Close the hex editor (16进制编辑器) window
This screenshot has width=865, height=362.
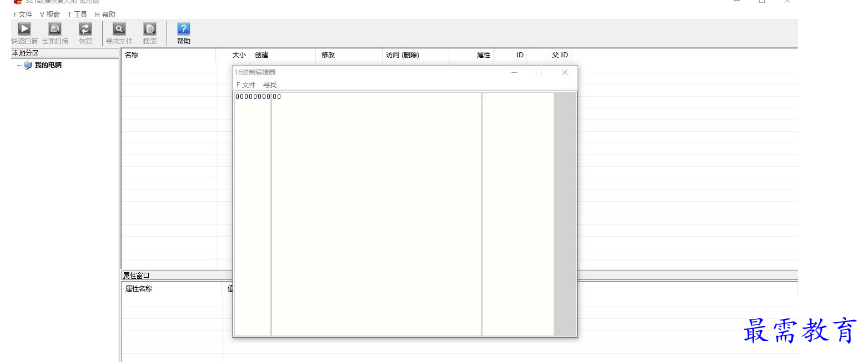click(x=564, y=72)
